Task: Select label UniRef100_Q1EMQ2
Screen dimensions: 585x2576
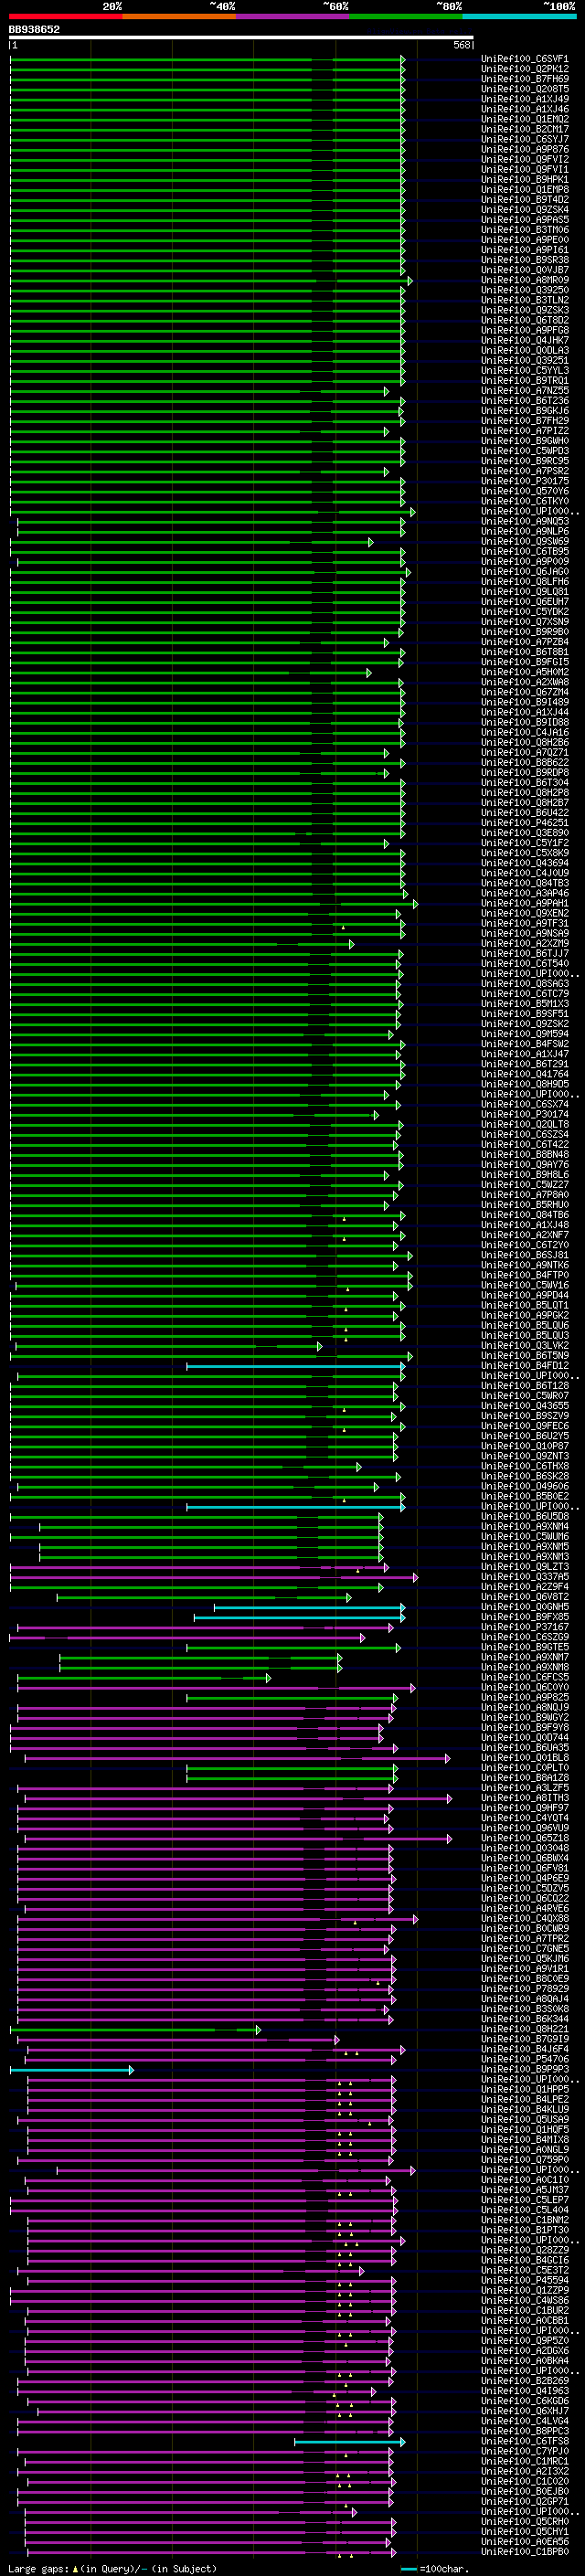Action: [525, 119]
